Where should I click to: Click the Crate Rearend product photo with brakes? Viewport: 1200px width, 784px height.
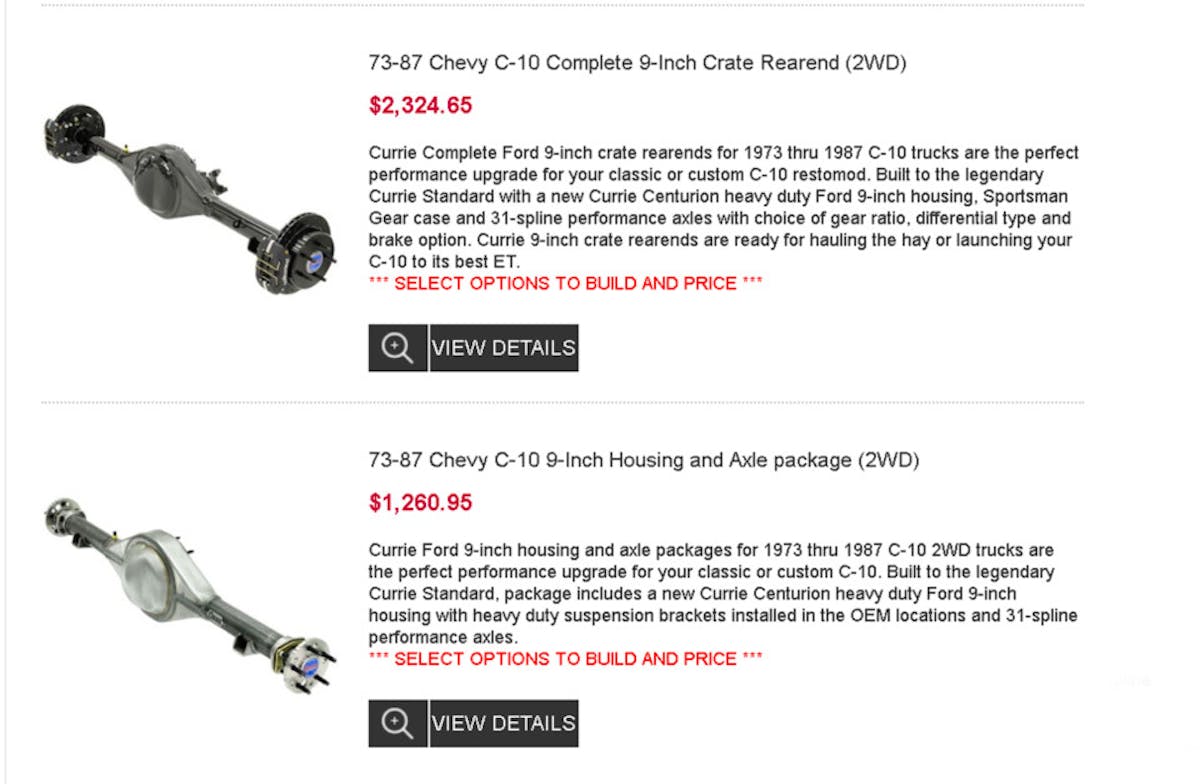[x=190, y=197]
